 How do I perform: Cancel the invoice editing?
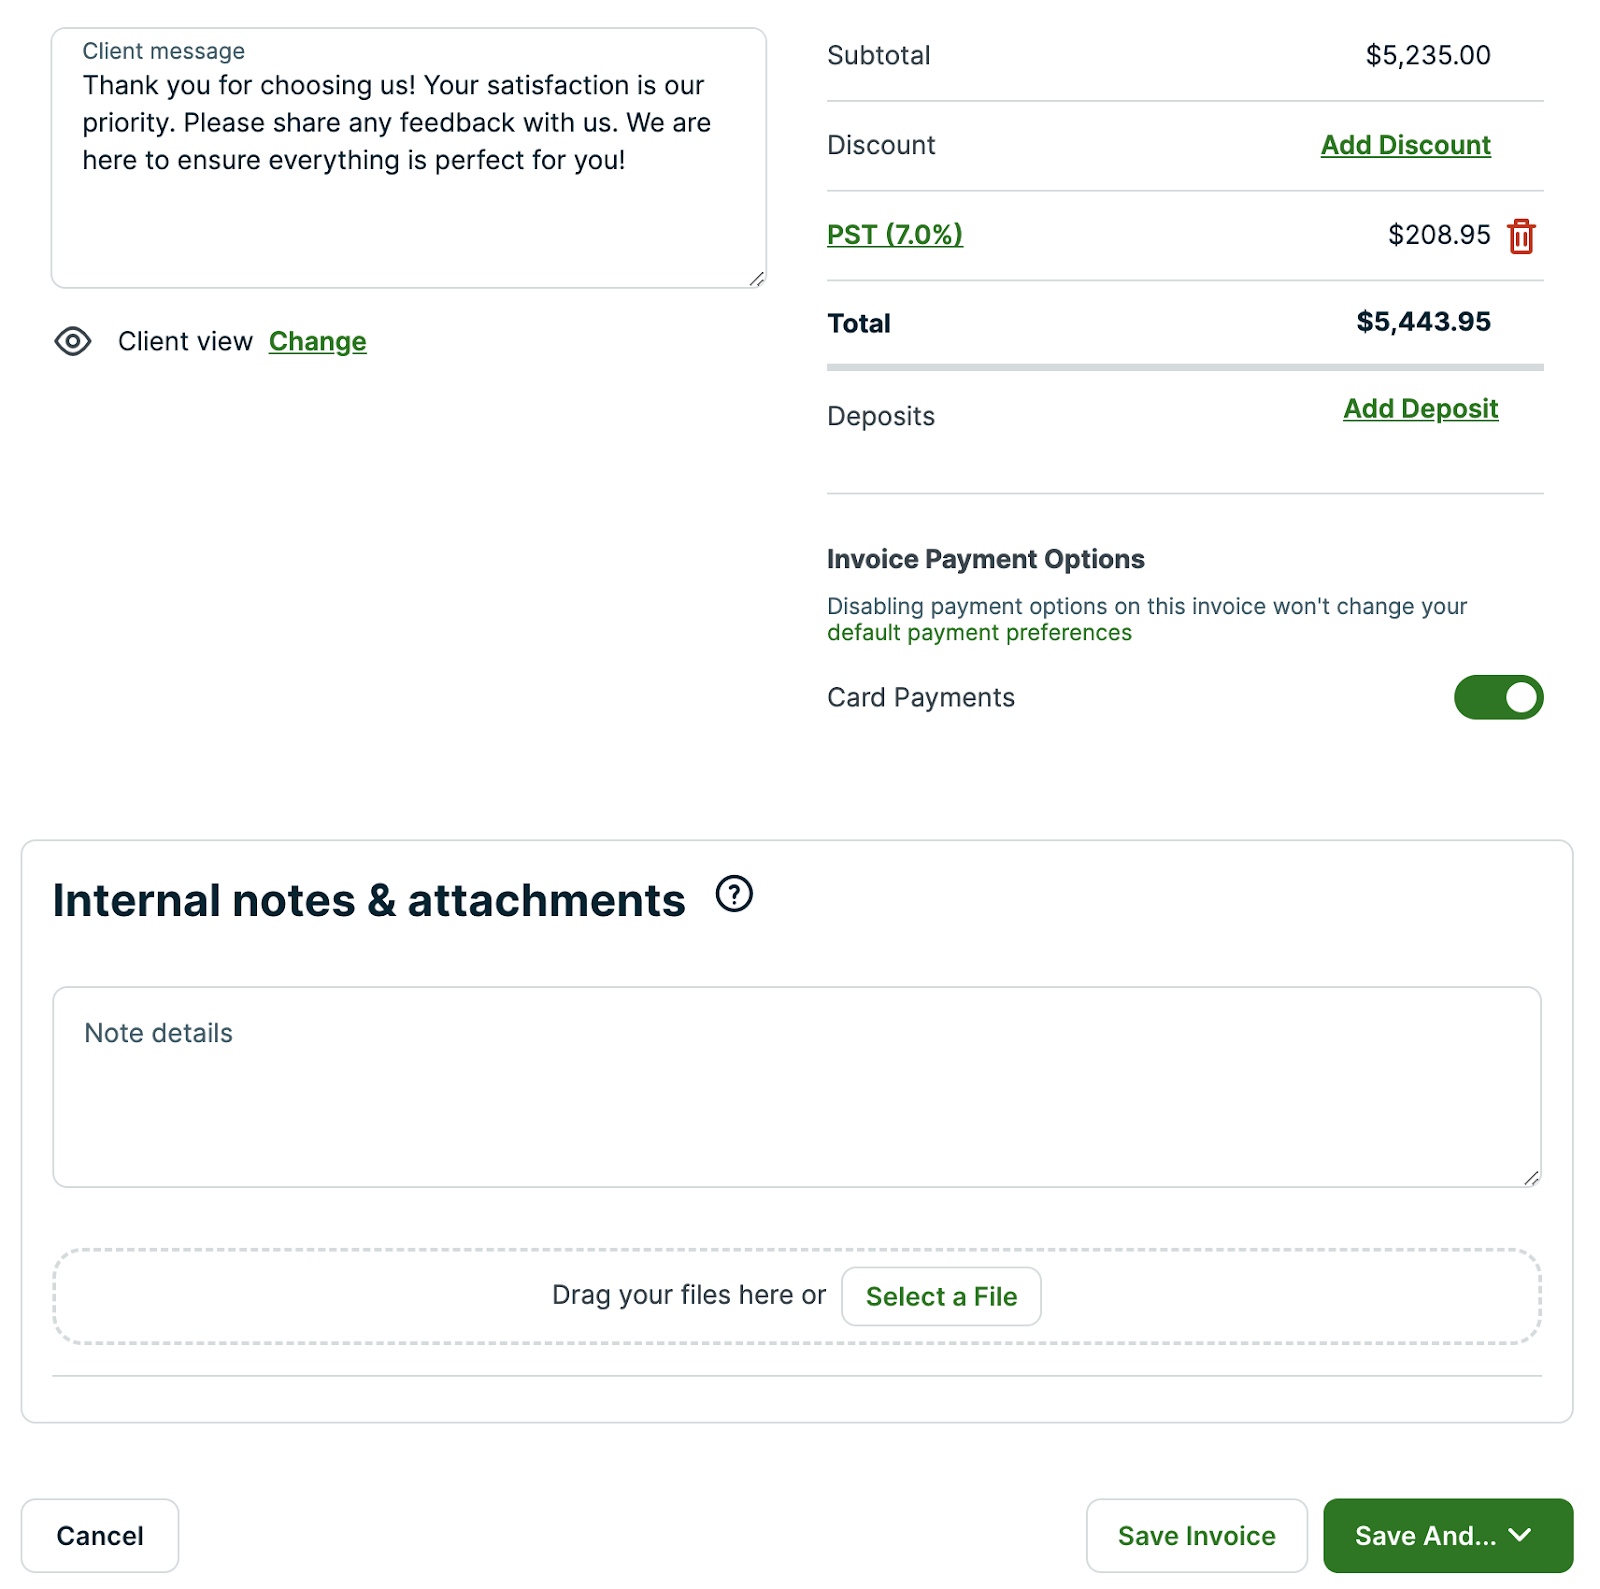(x=100, y=1535)
